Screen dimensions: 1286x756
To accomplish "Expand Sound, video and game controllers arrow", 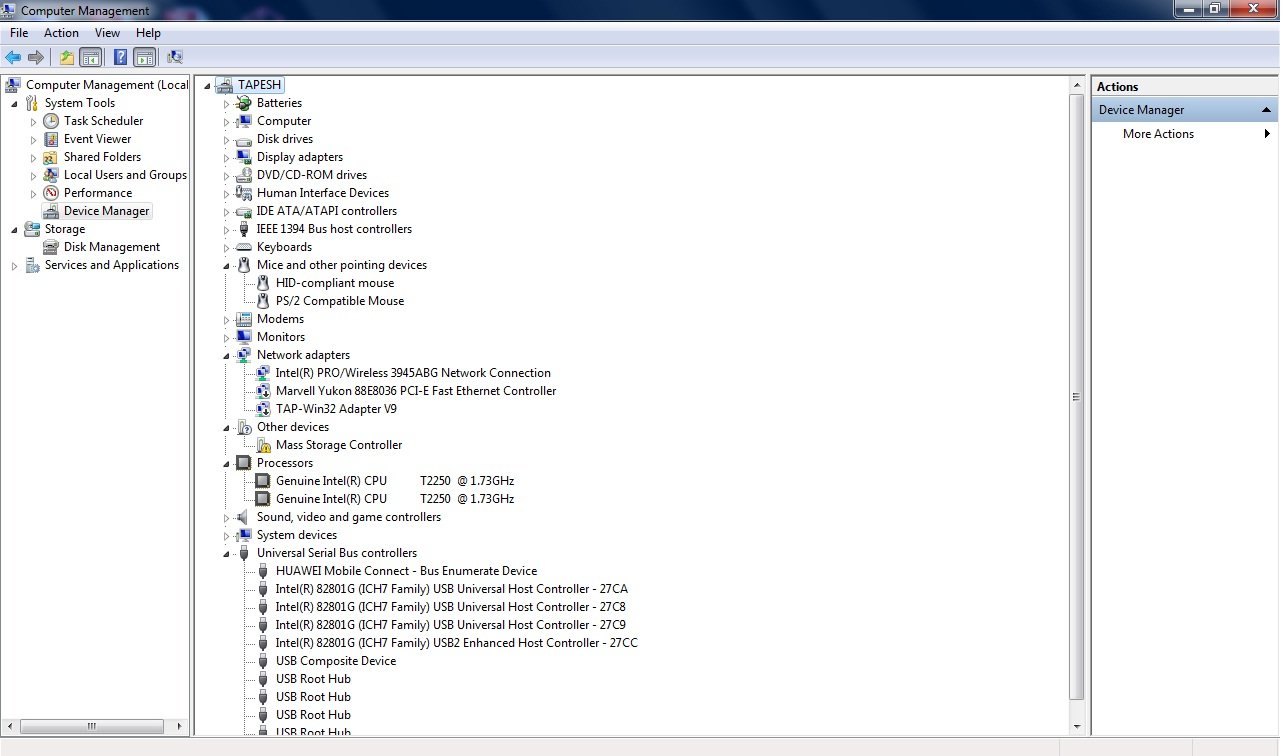I will point(226,518).
